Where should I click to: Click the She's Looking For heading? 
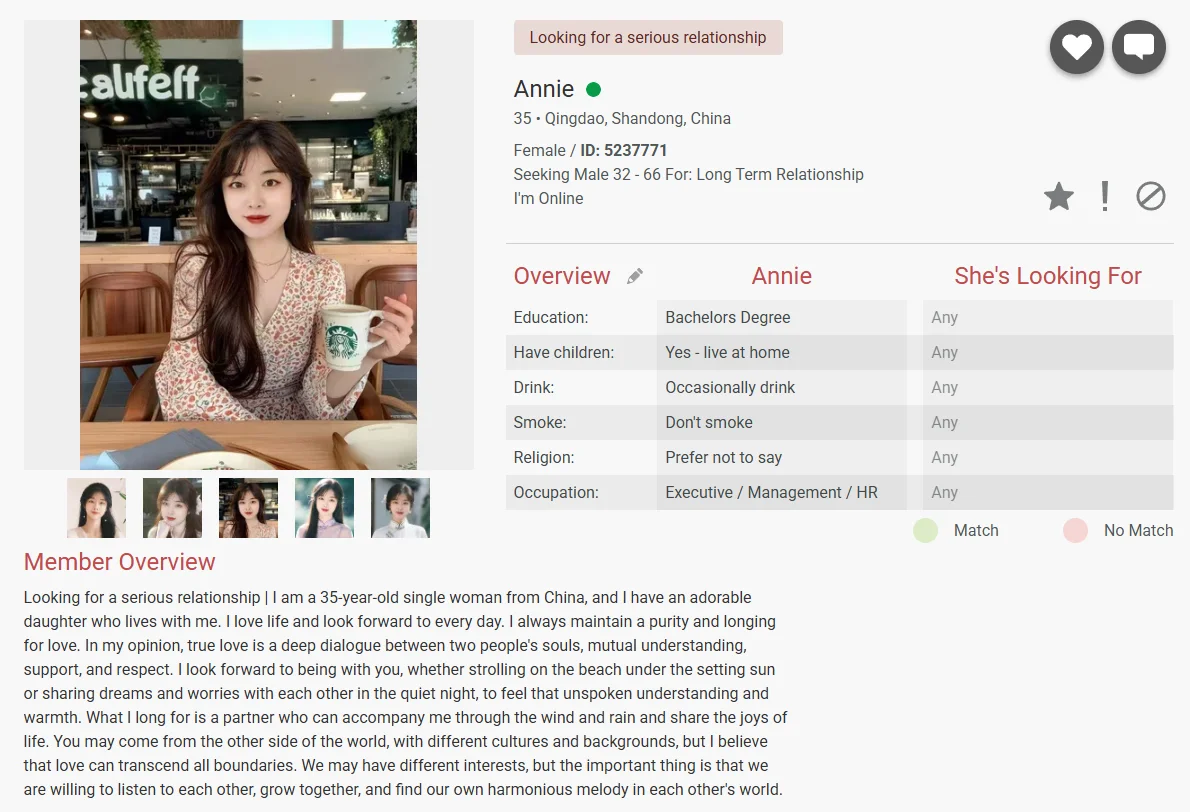tap(1047, 276)
